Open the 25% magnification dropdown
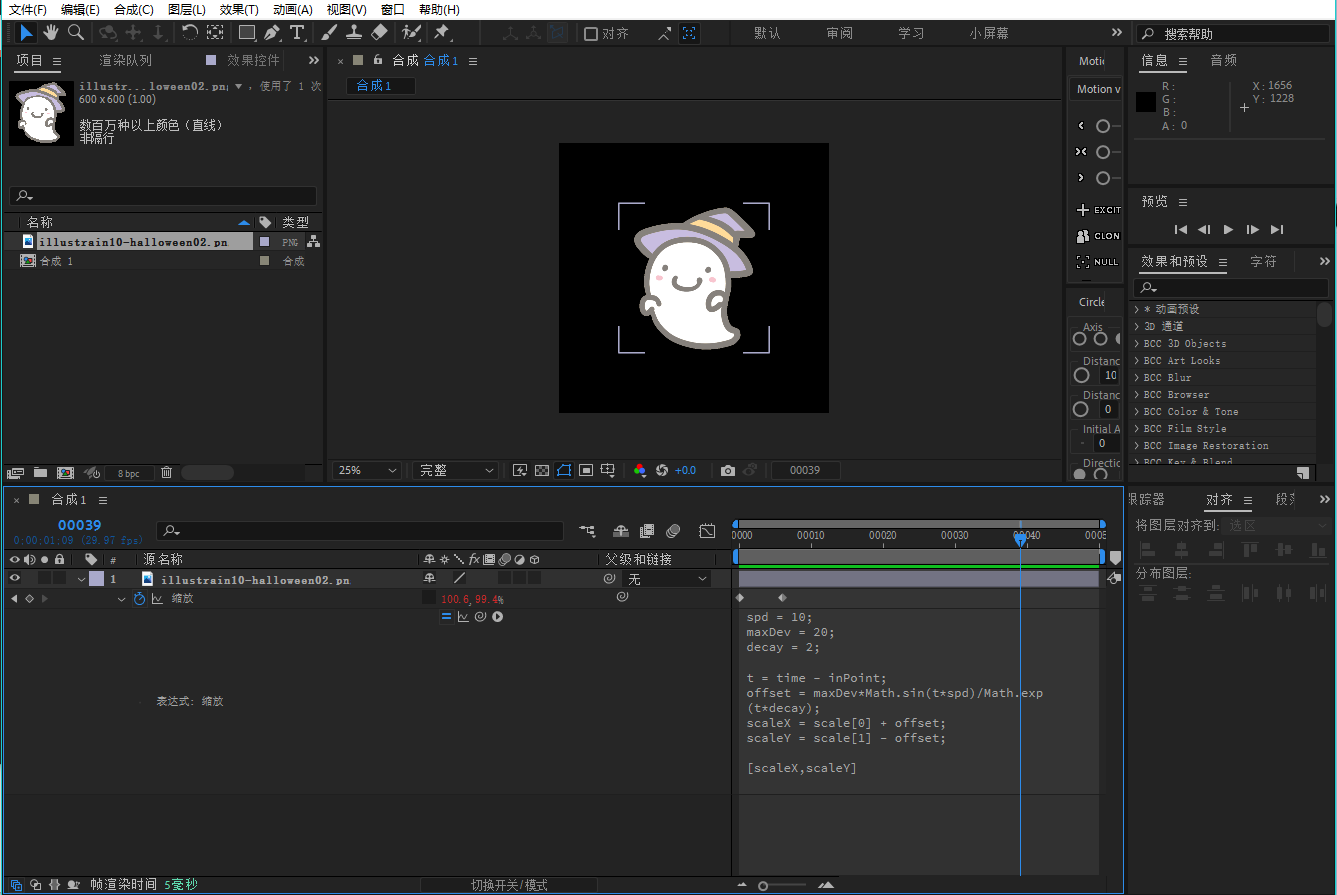The image size is (1337, 895). [x=367, y=470]
